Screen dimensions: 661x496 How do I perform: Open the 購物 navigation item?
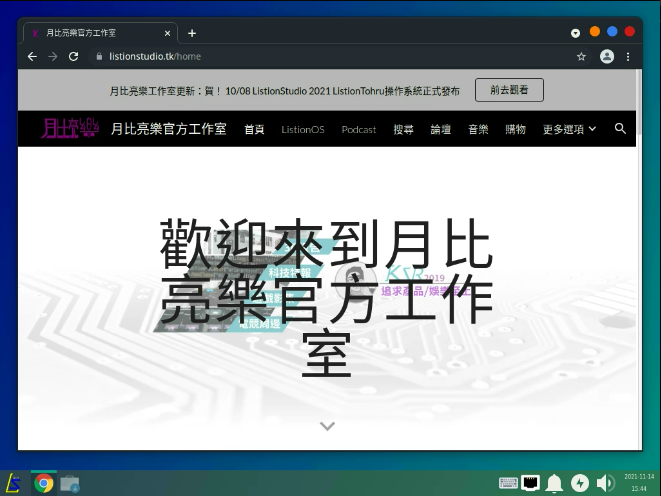pyautogui.click(x=516, y=129)
